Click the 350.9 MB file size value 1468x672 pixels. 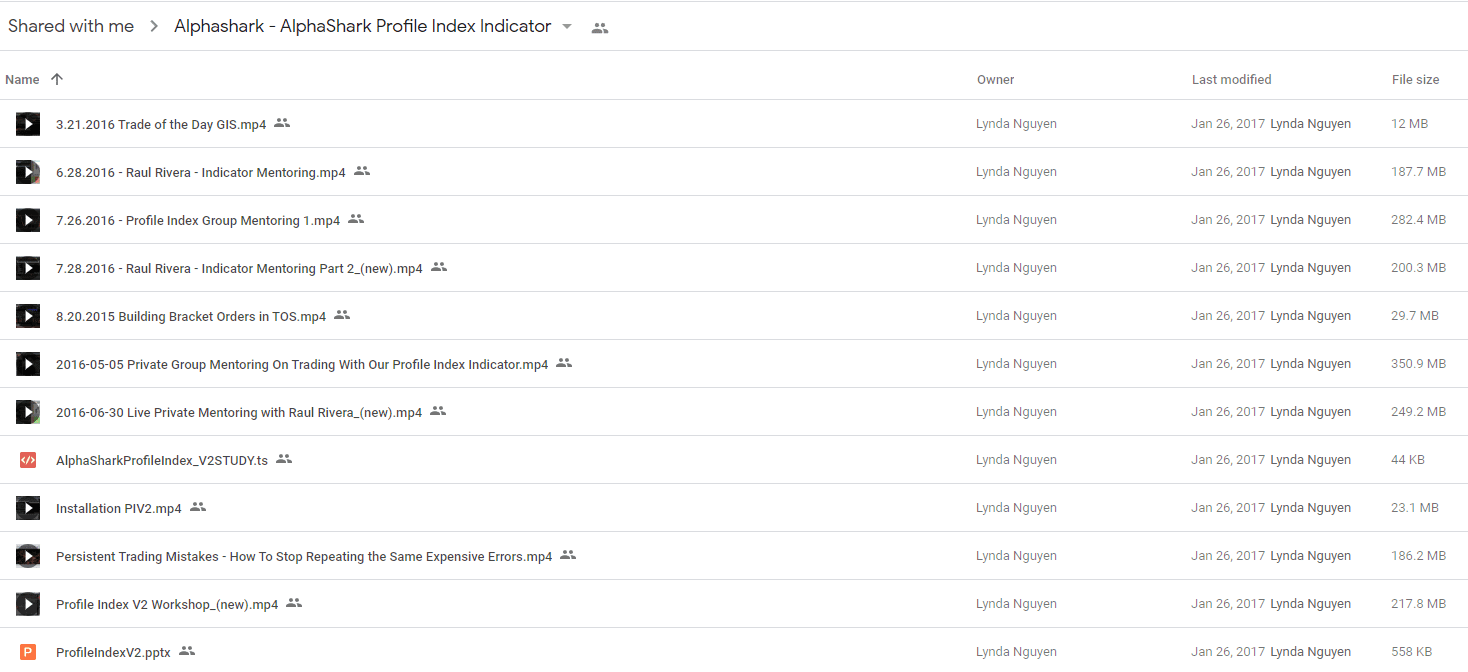1419,364
